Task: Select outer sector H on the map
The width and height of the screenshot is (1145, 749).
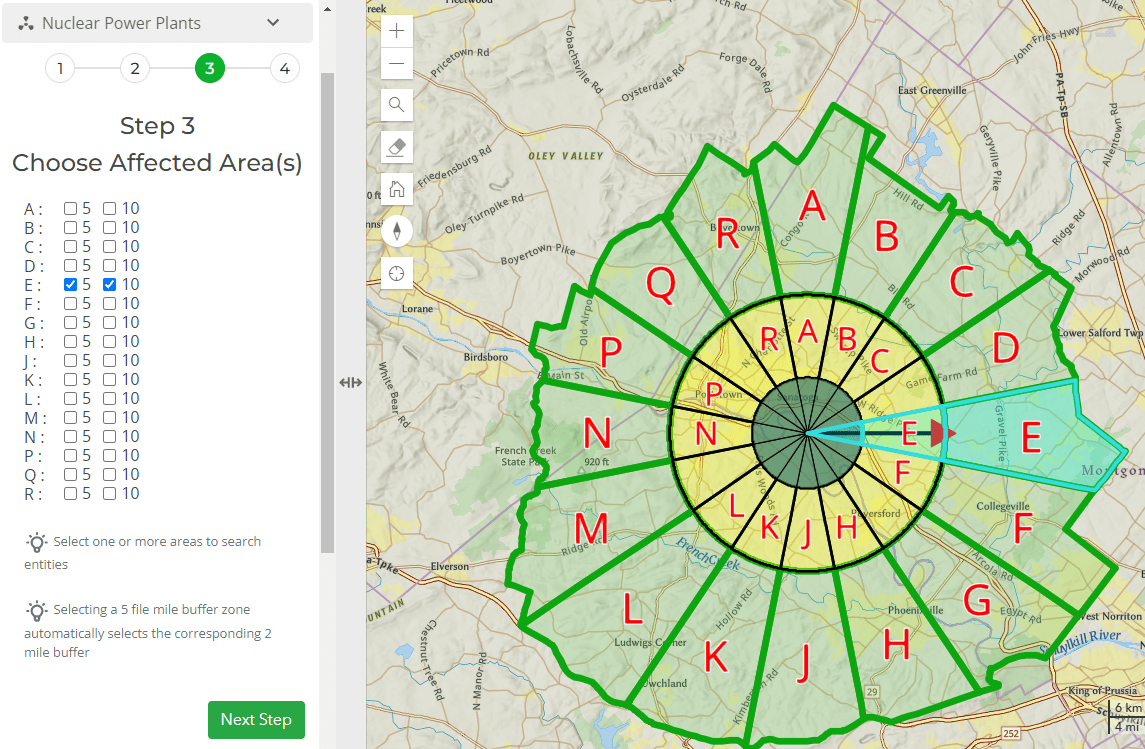Action: [x=895, y=645]
